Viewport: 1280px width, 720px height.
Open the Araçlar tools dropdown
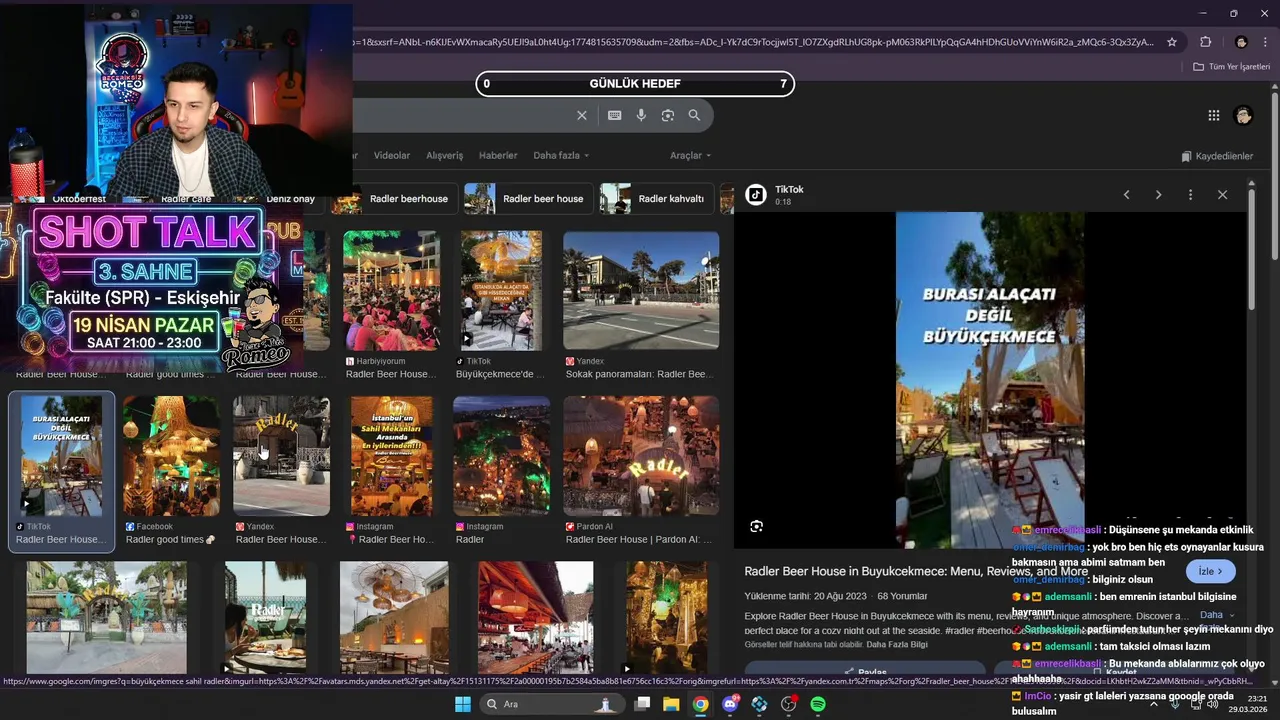click(x=690, y=155)
